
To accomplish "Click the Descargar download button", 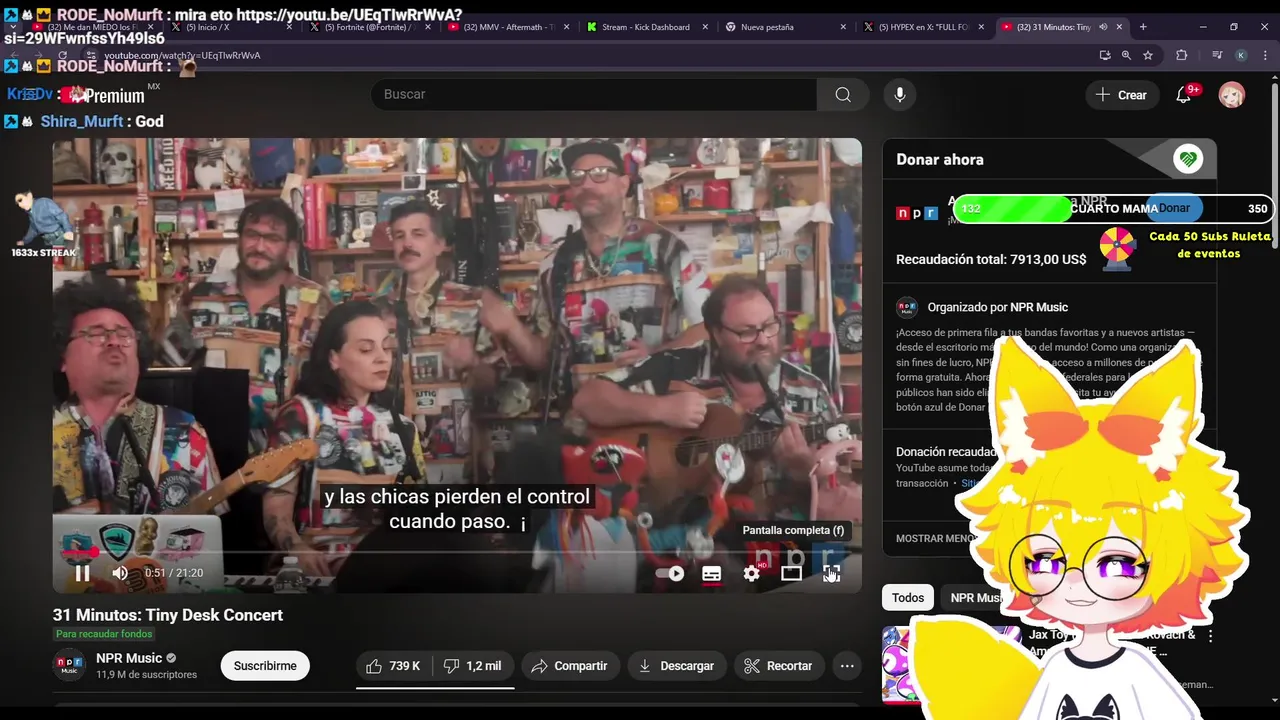I will (x=676, y=666).
